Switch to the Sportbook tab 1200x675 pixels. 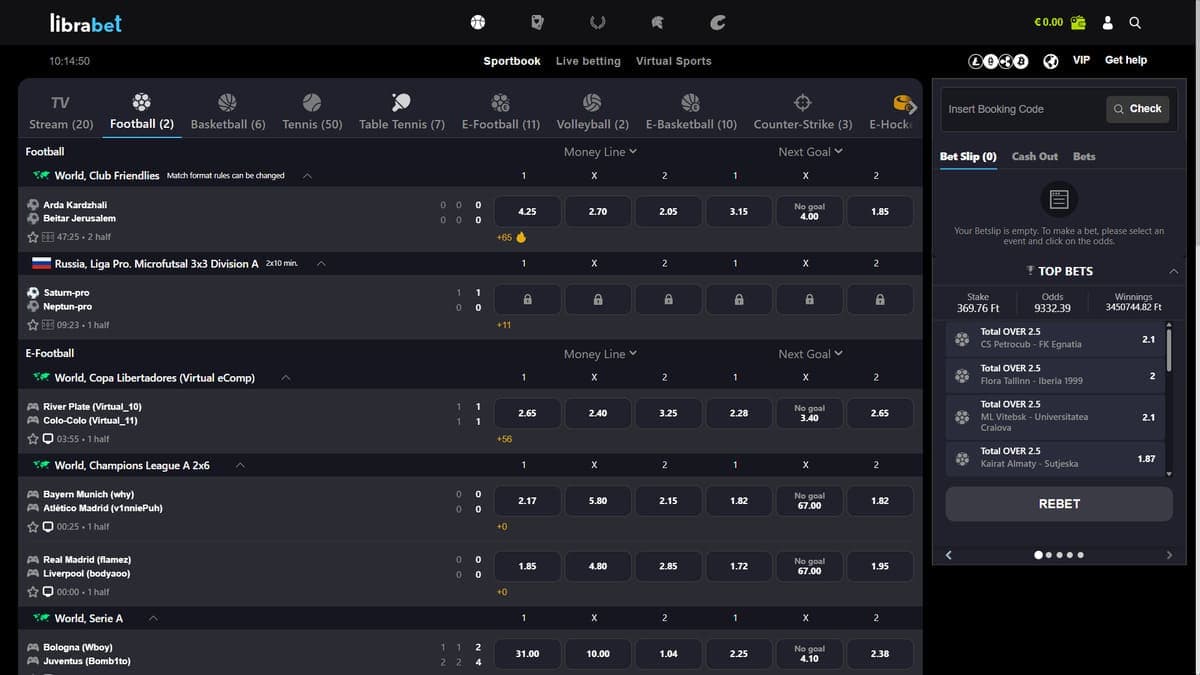pos(512,61)
